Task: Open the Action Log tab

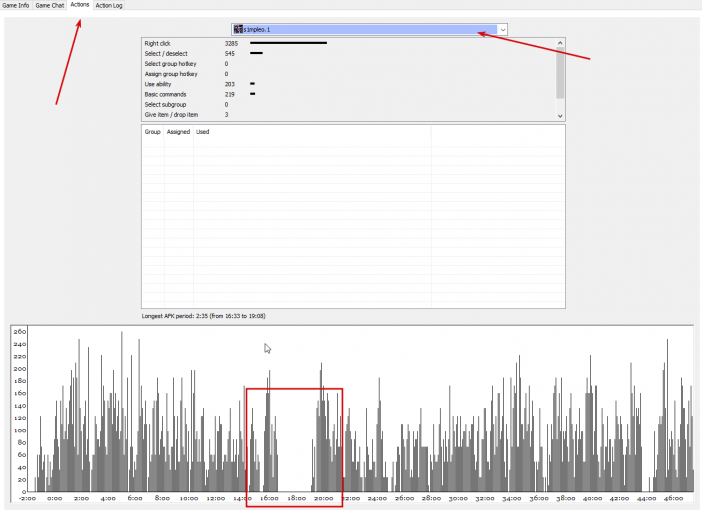Action: pos(109,5)
